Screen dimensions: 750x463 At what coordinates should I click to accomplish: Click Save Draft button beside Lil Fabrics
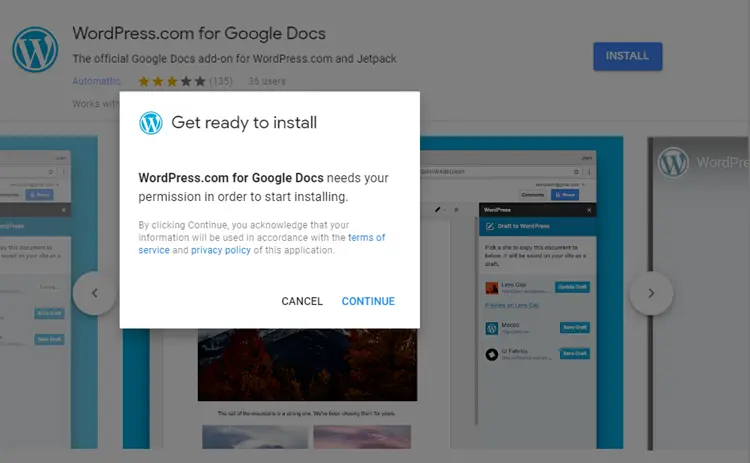pos(574,353)
